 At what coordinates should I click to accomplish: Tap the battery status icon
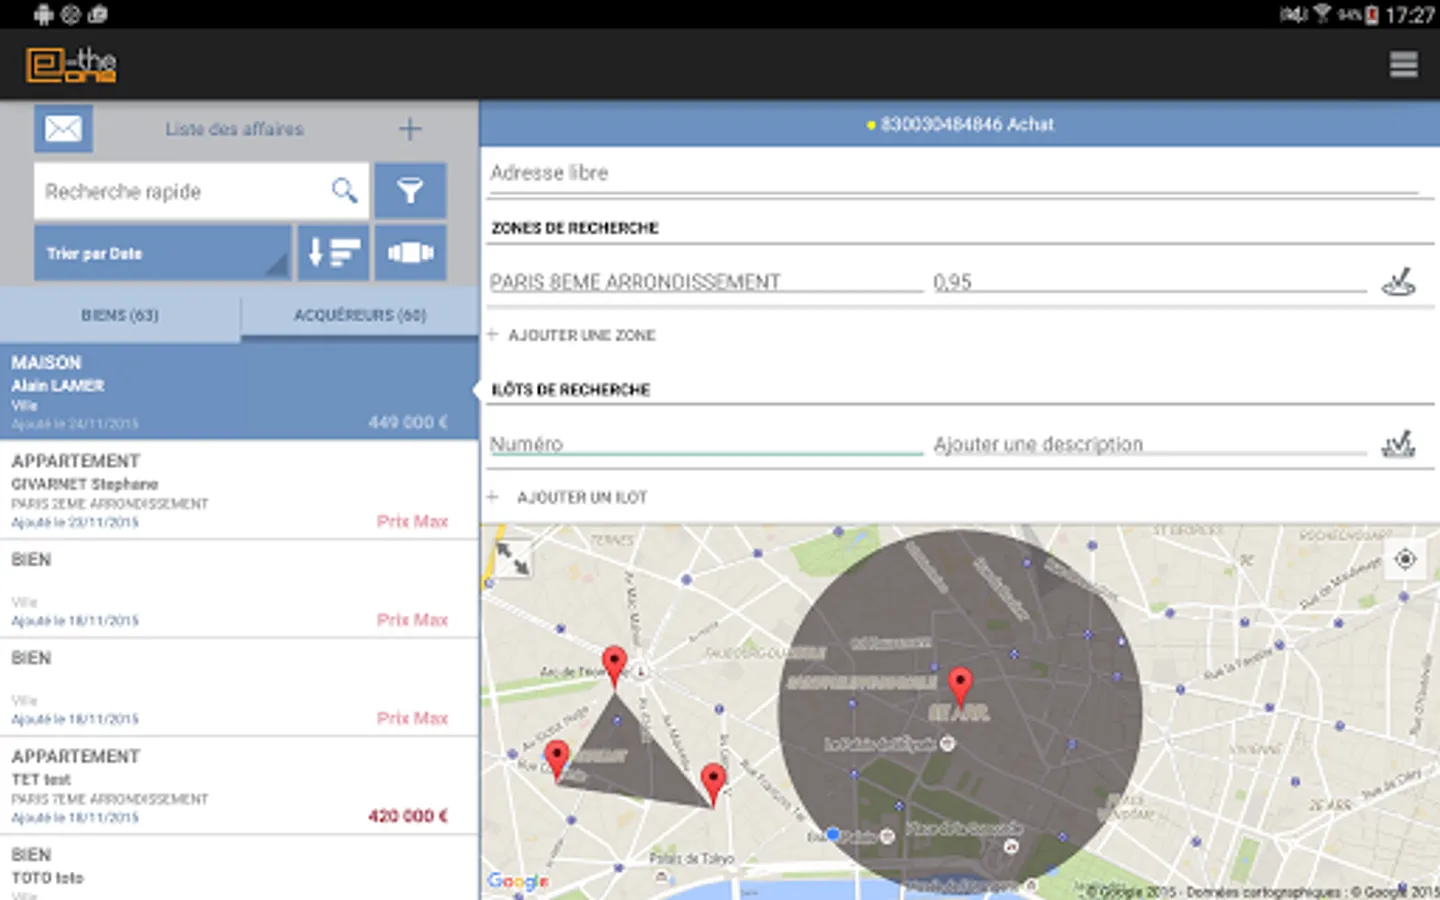(x=1373, y=14)
